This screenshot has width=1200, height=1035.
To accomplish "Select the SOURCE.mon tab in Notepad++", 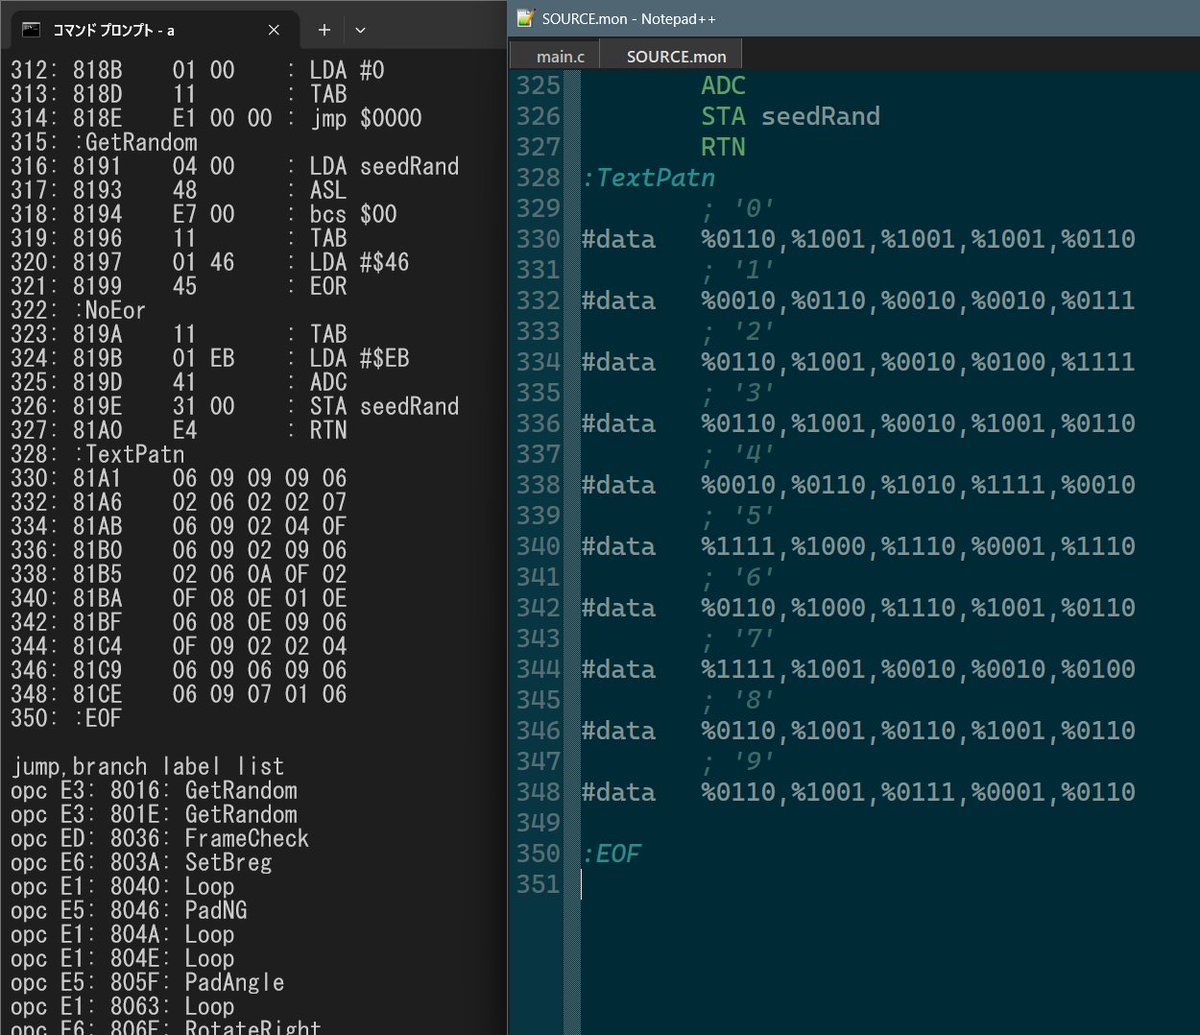I will pos(676,55).
